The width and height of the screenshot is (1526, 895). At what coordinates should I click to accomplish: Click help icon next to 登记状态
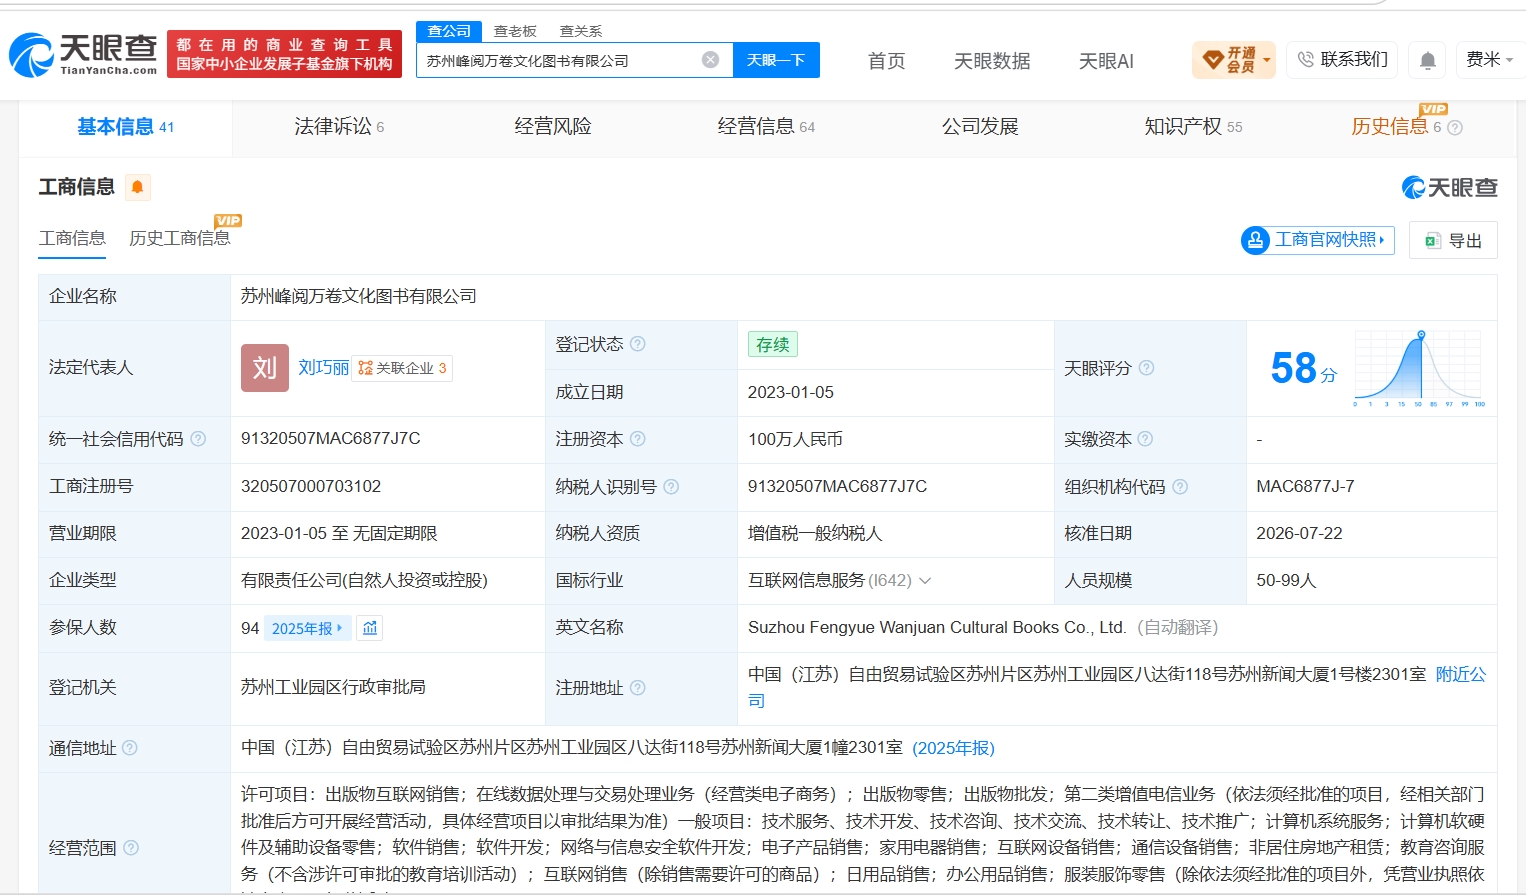[x=638, y=344]
